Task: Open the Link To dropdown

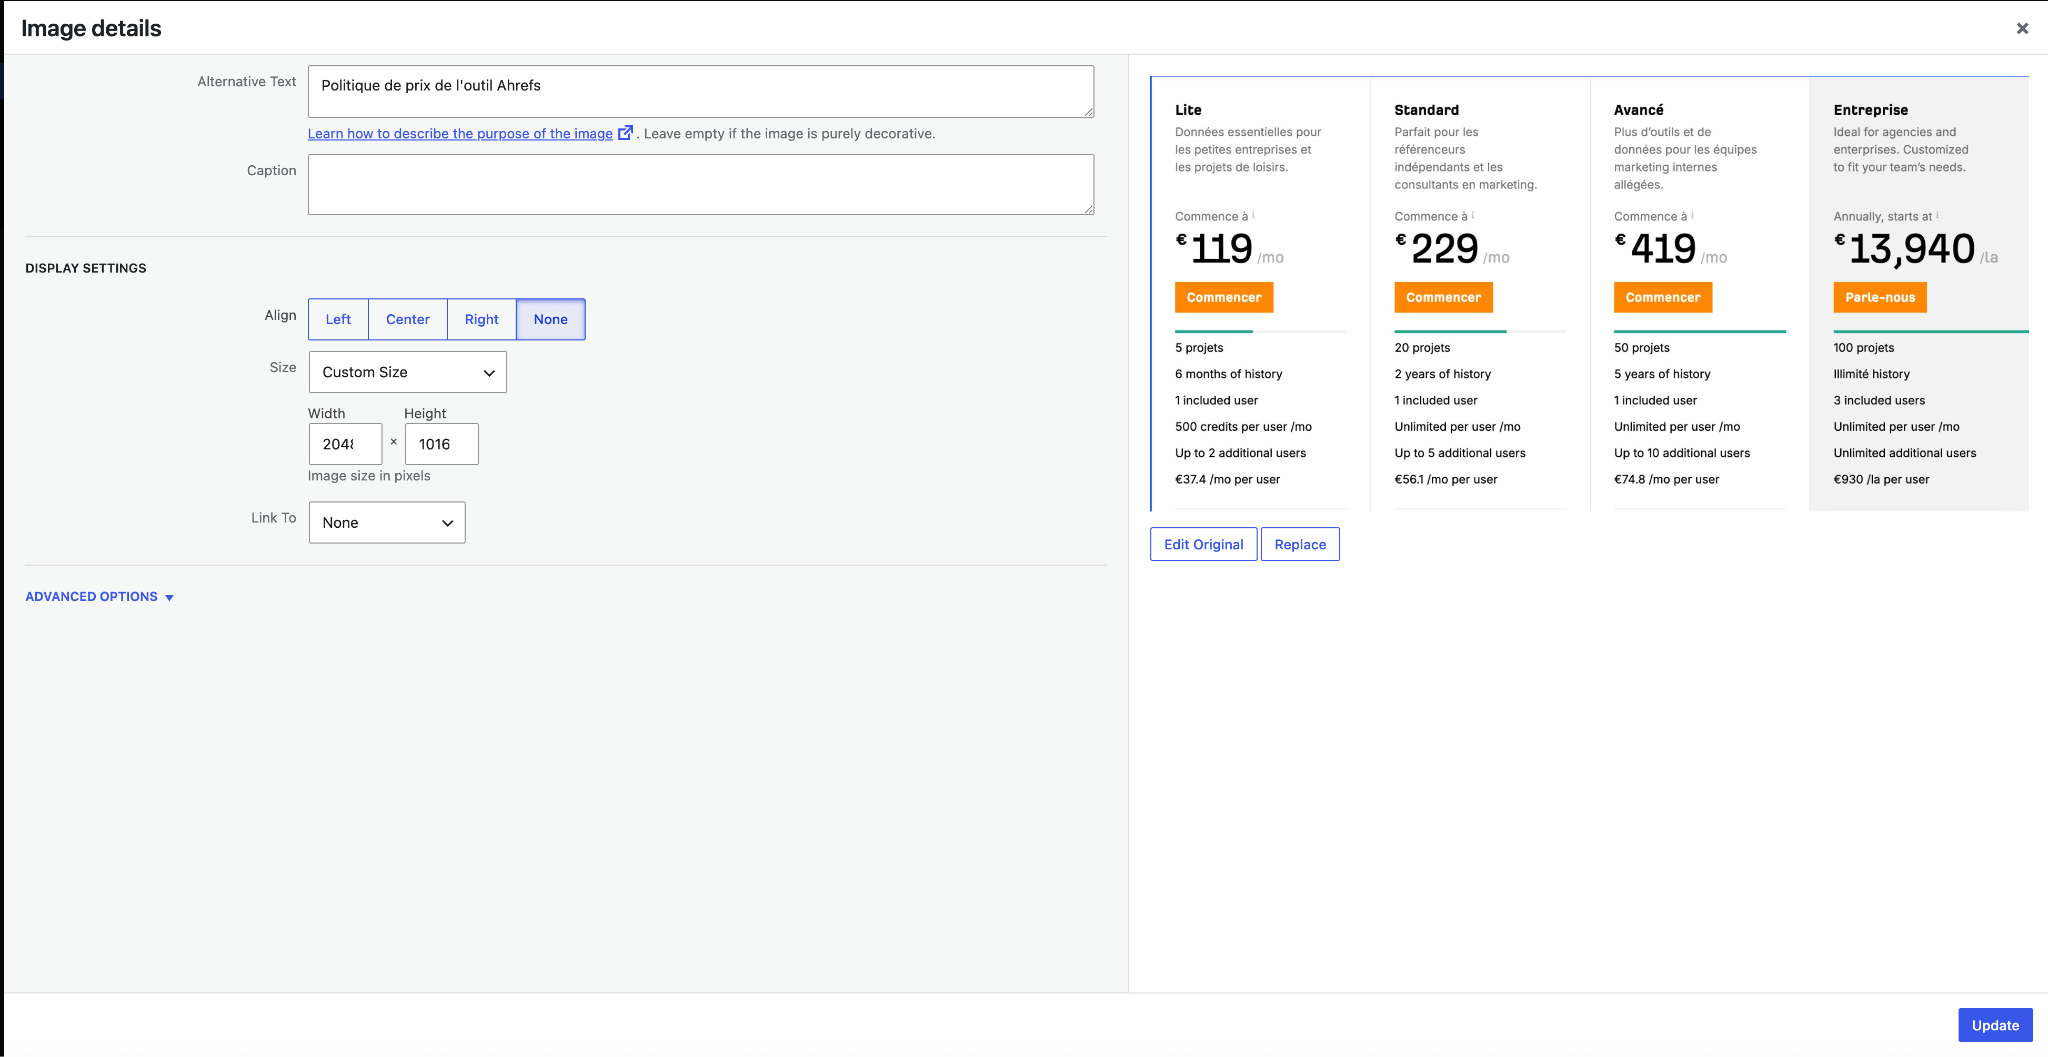Action: point(387,523)
